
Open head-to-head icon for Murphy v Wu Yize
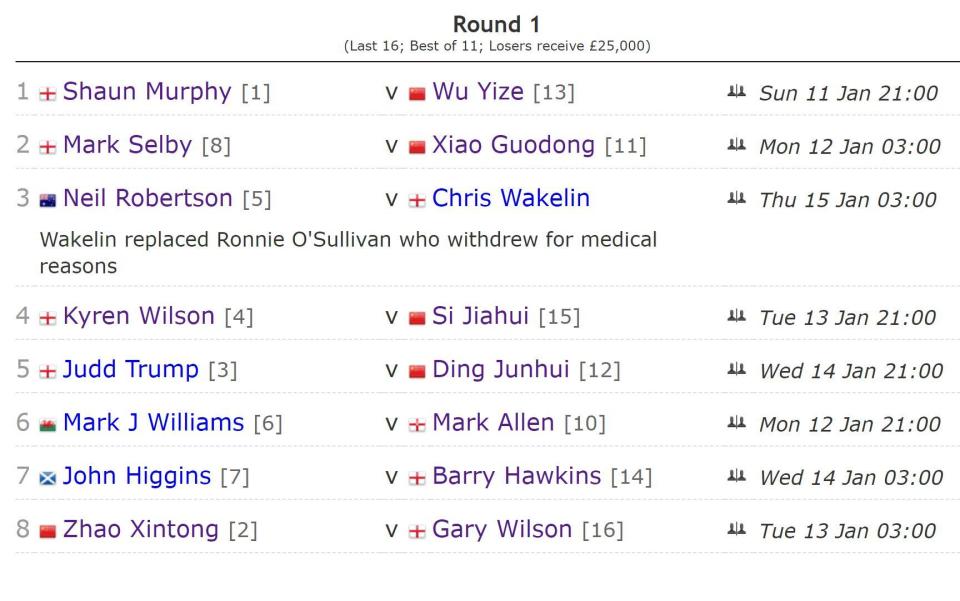click(737, 93)
